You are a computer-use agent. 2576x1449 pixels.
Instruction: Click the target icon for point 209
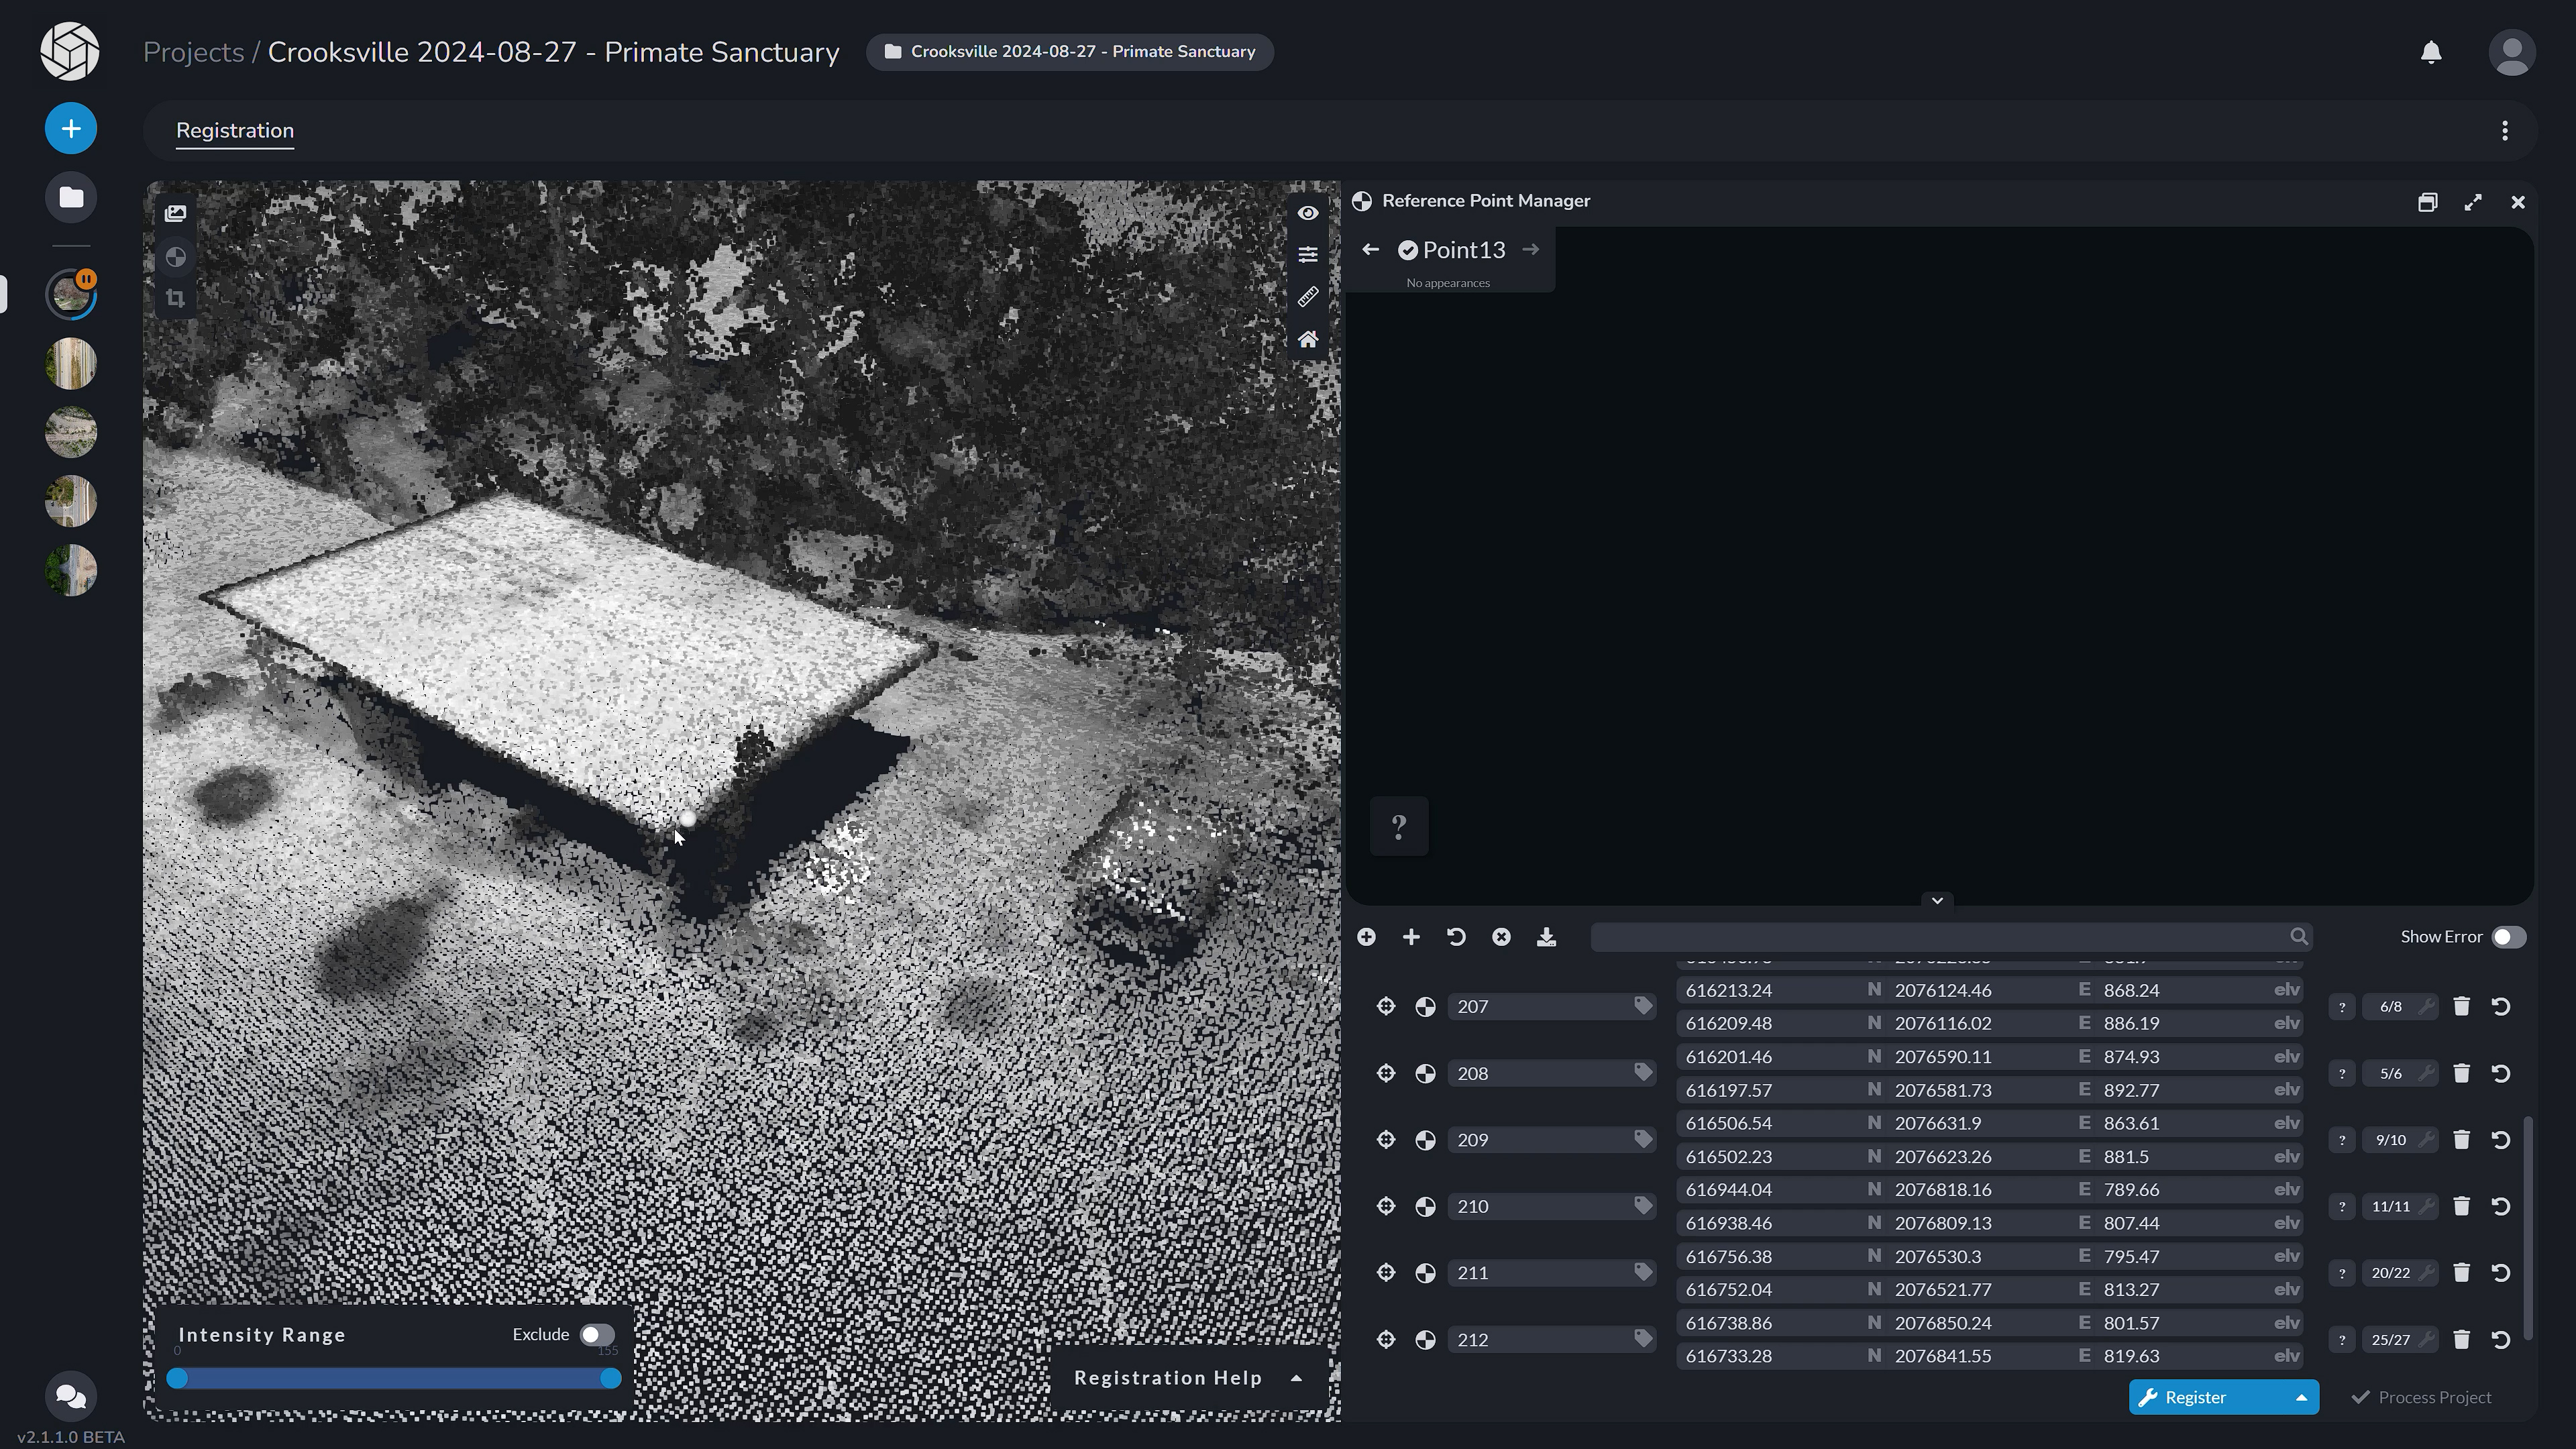[1425, 1140]
